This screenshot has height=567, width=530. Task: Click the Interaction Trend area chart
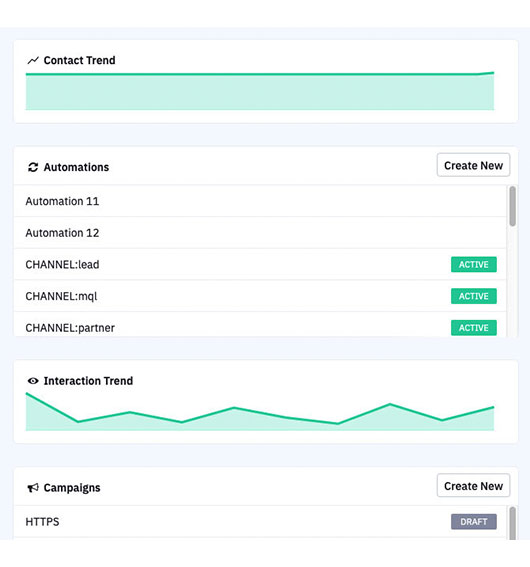coord(260,412)
